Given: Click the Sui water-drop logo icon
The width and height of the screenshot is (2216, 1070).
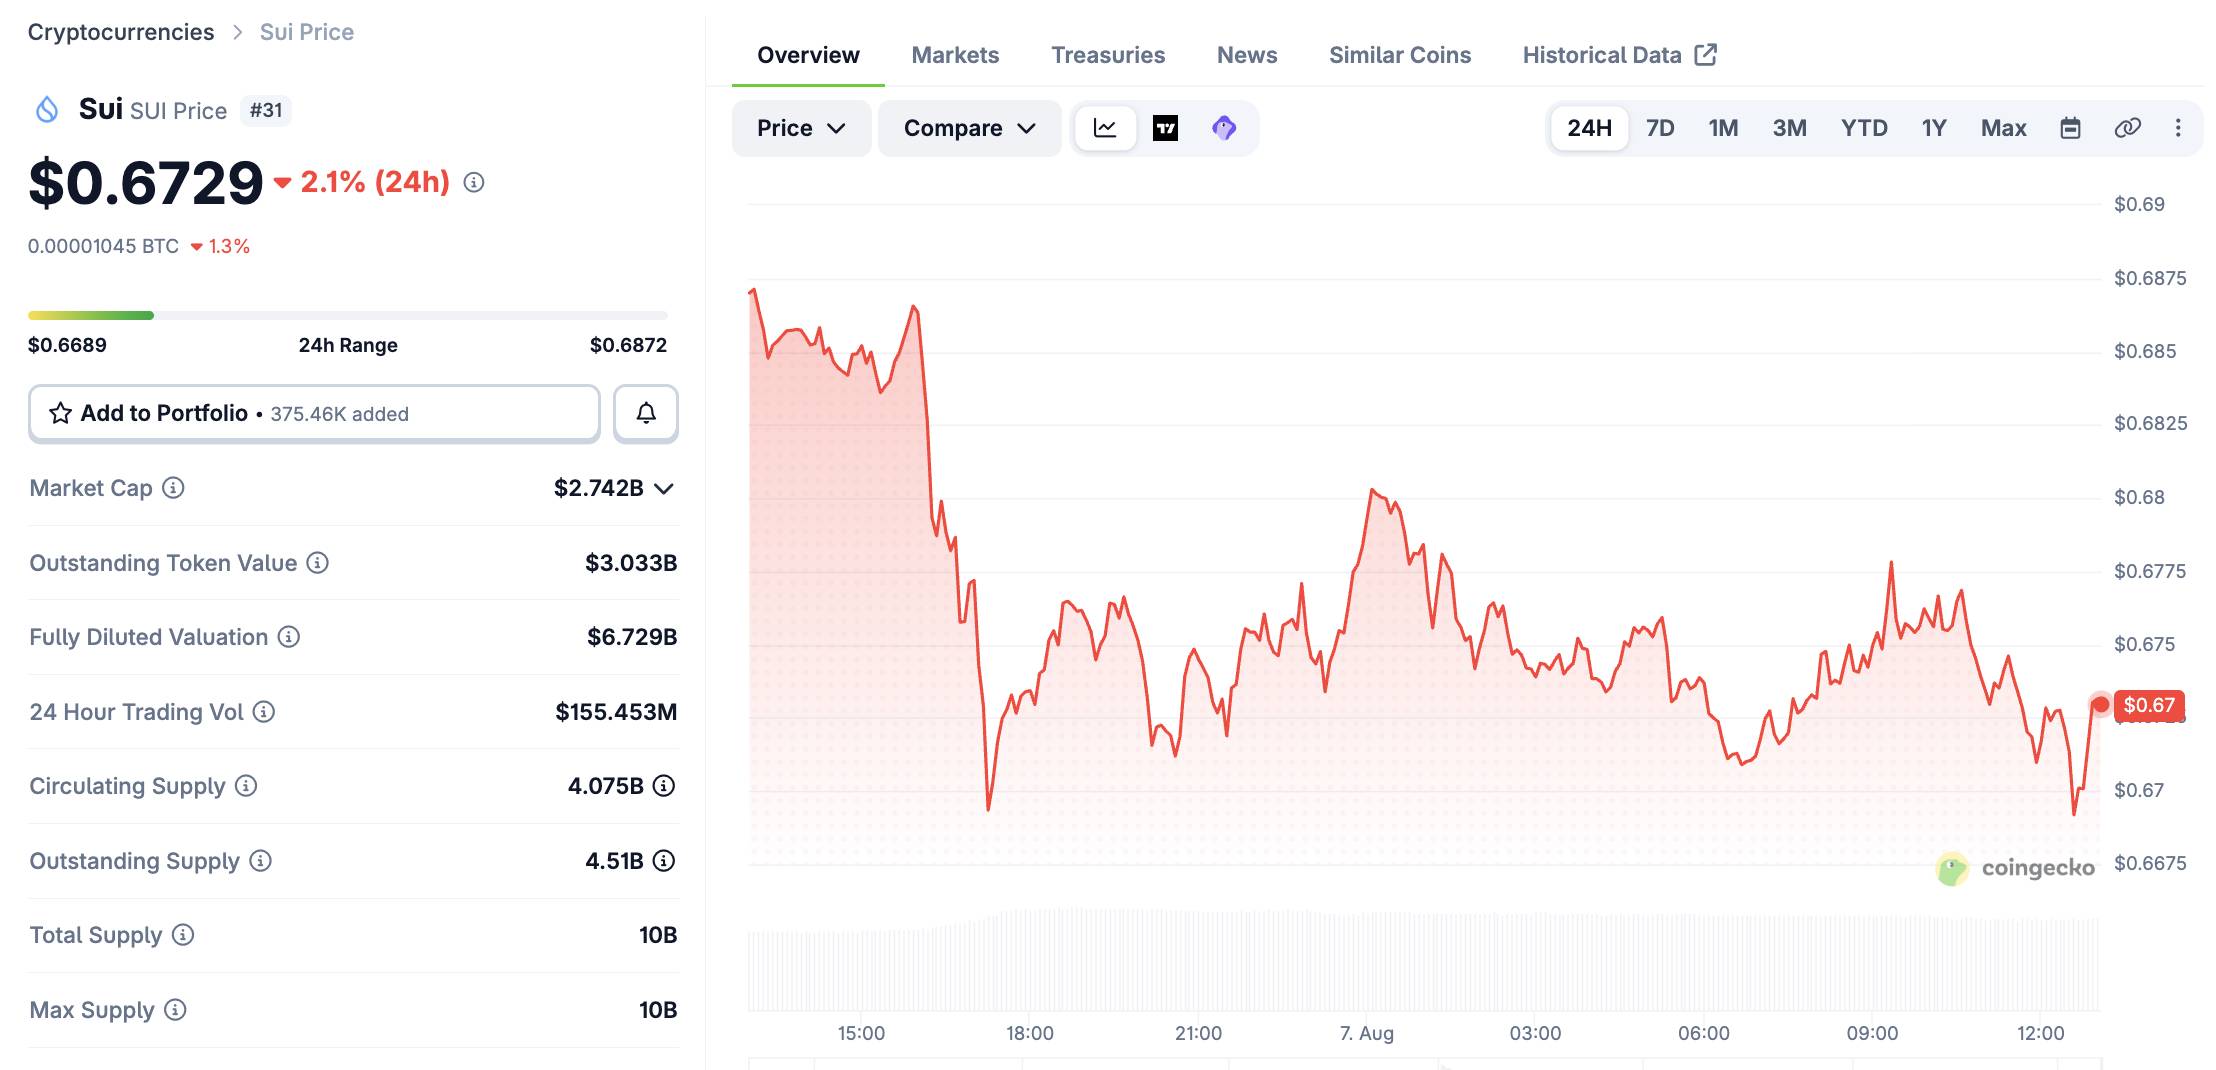Looking at the screenshot, I should pyautogui.click(x=47, y=109).
